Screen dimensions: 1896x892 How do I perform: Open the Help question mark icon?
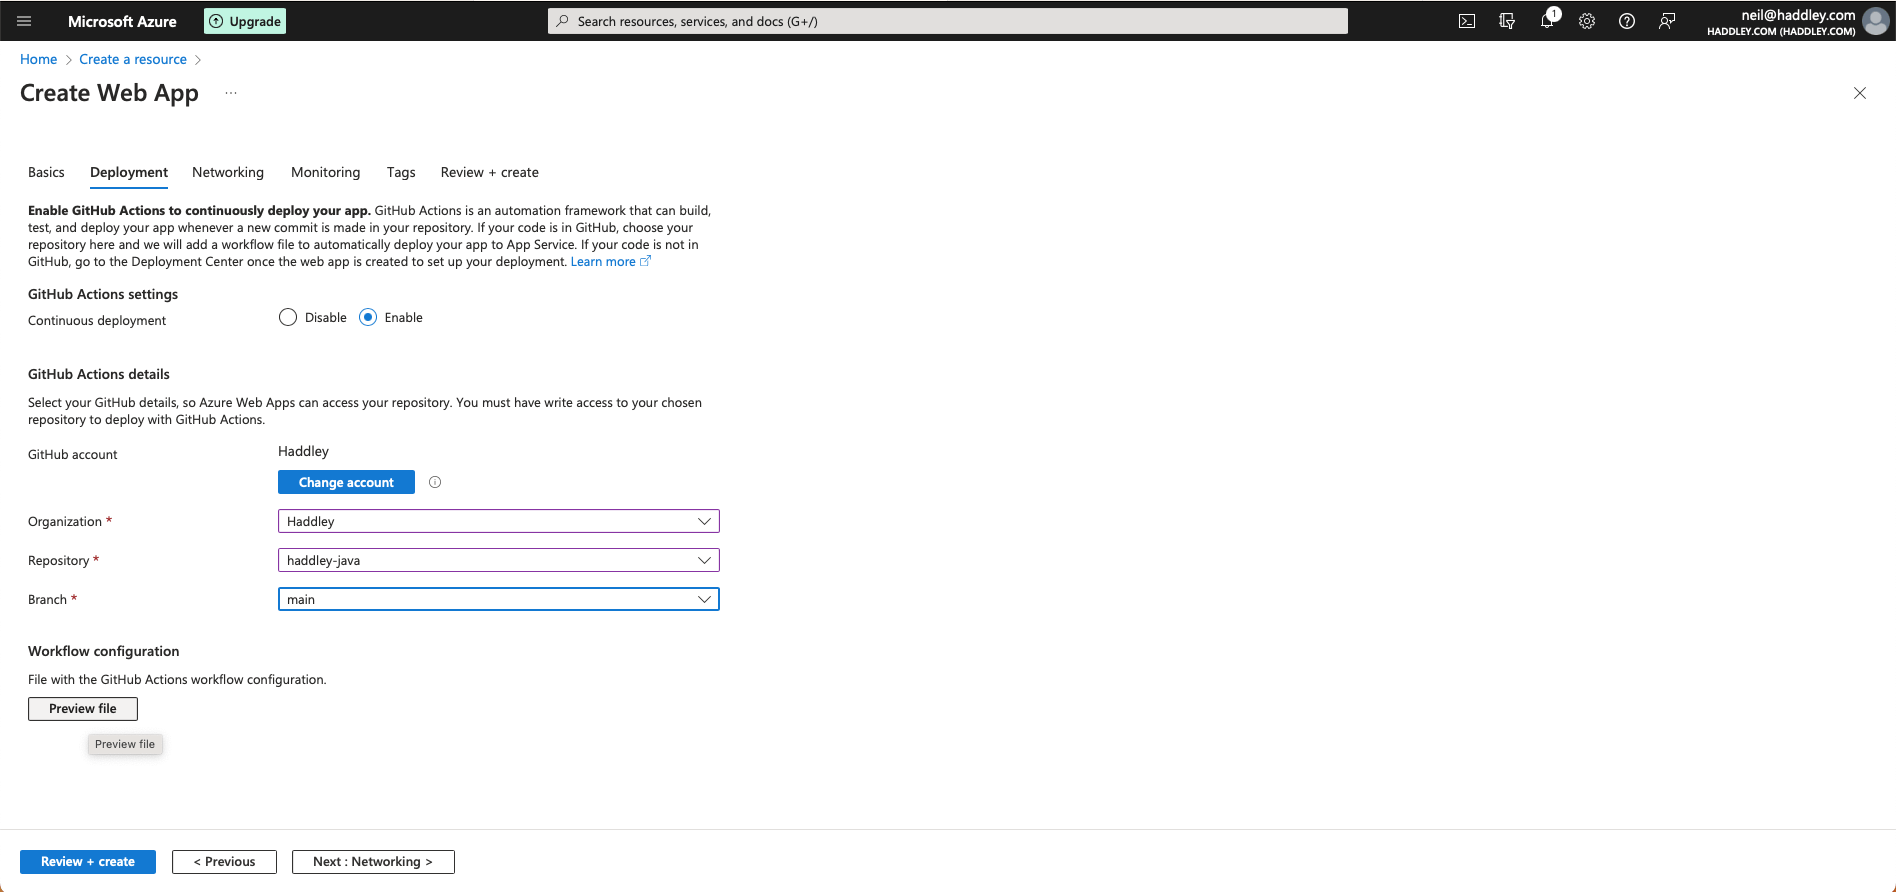pos(1627,21)
